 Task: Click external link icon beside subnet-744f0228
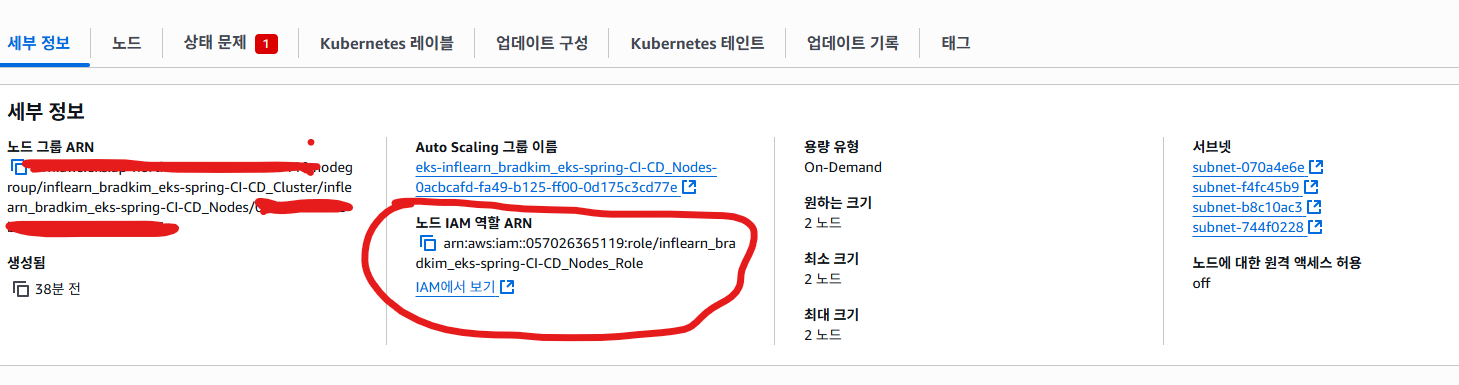(1316, 227)
